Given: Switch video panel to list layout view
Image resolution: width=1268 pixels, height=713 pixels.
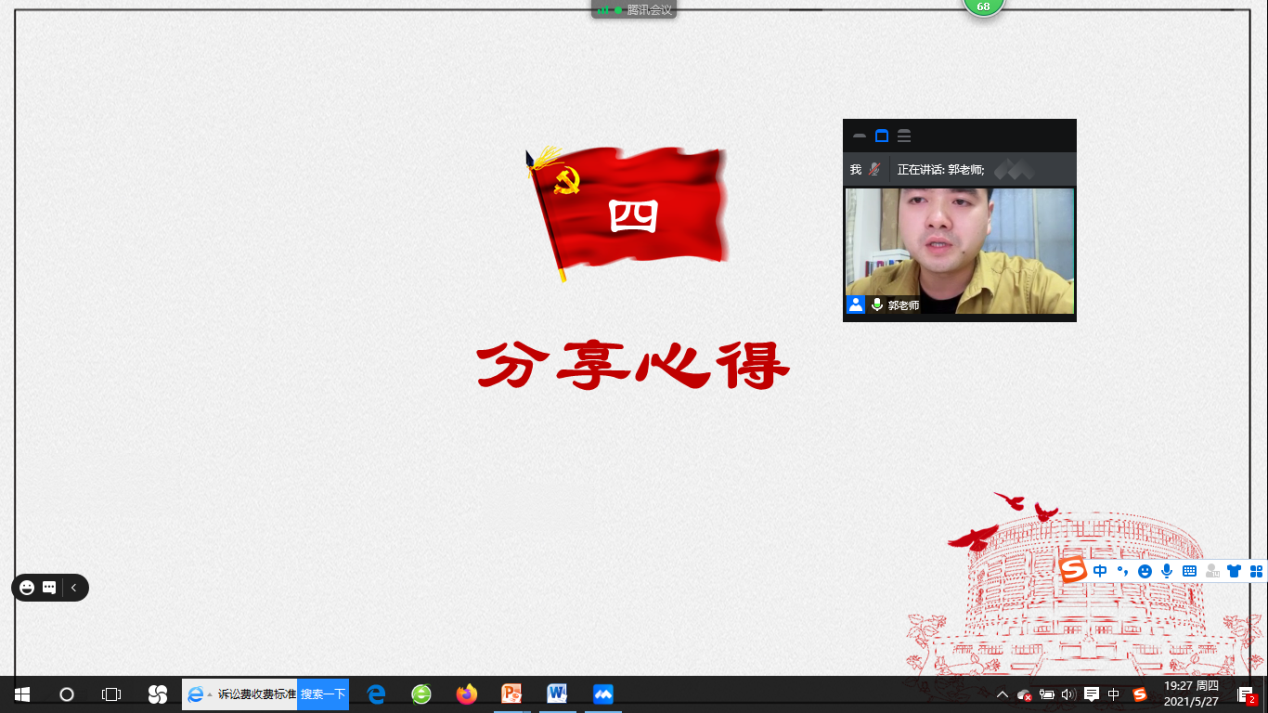Looking at the screenshot, I should pyautogui.click(x=904, y=136).
